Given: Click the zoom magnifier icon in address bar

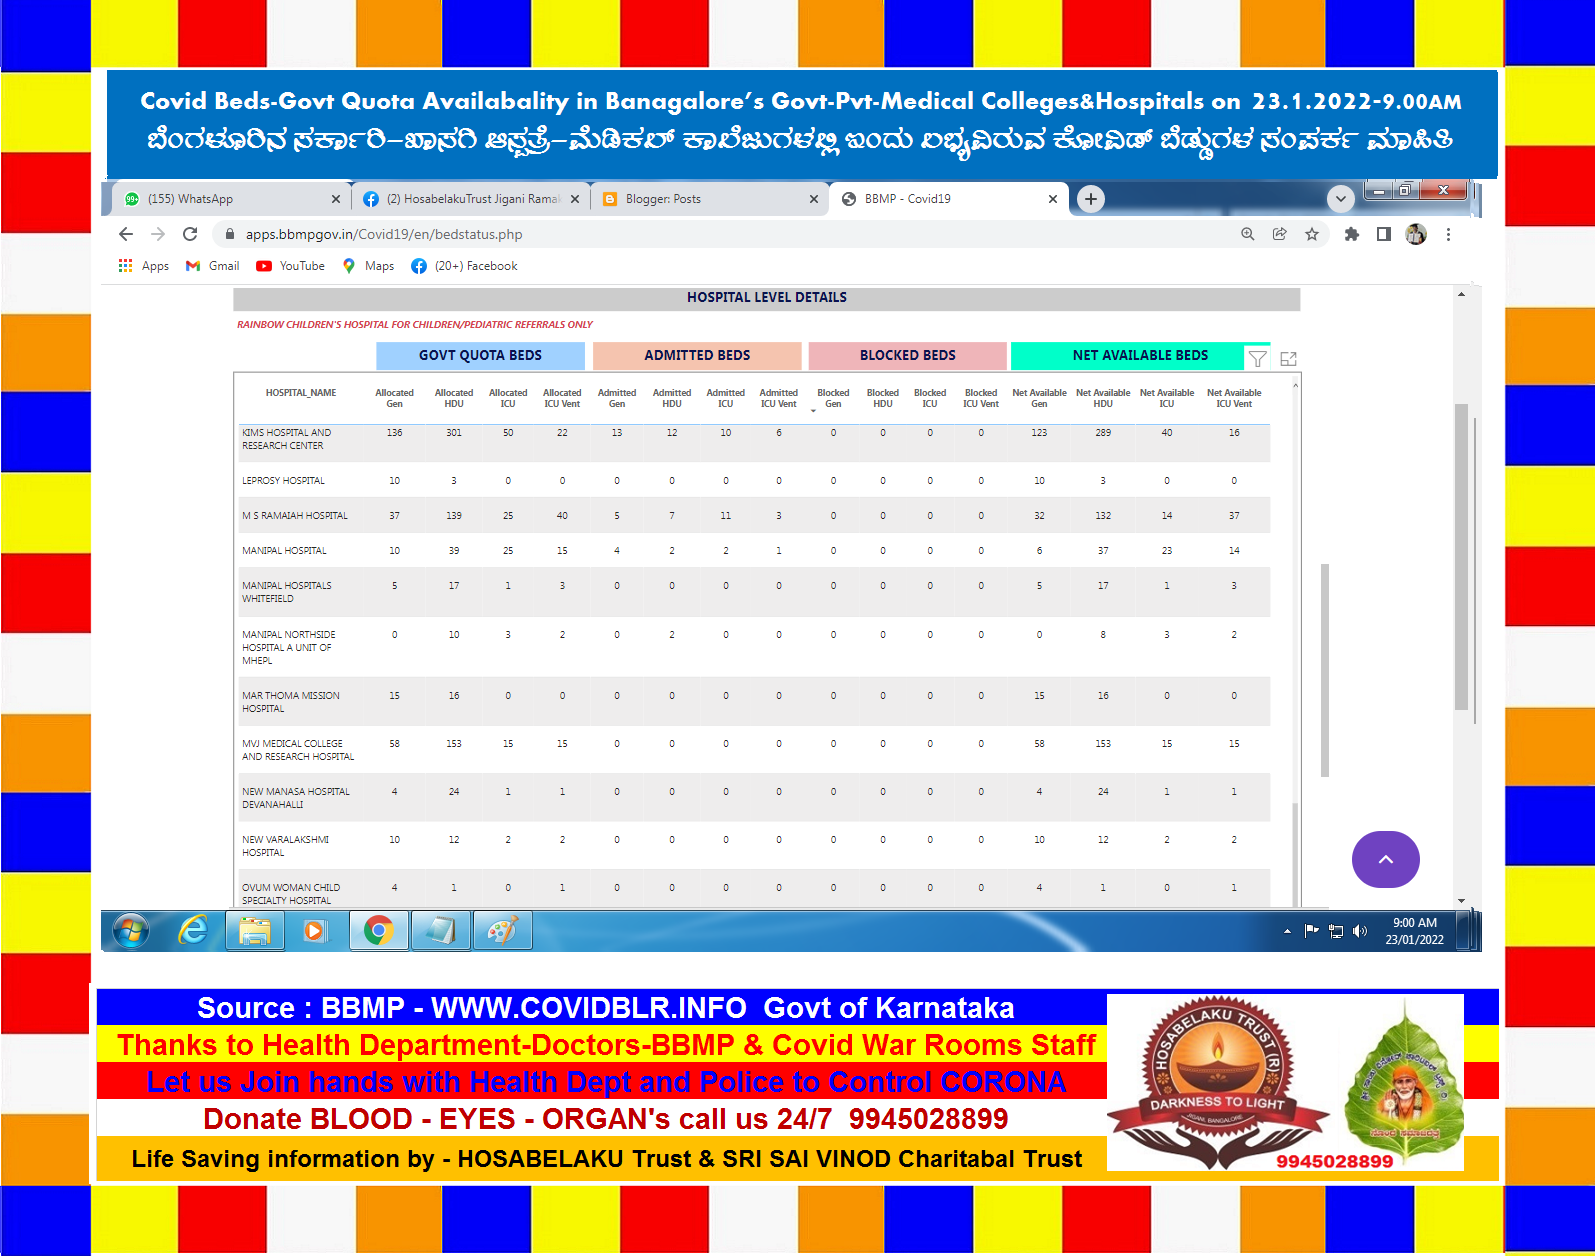Looking at the screenshot, I should 1248,234.
